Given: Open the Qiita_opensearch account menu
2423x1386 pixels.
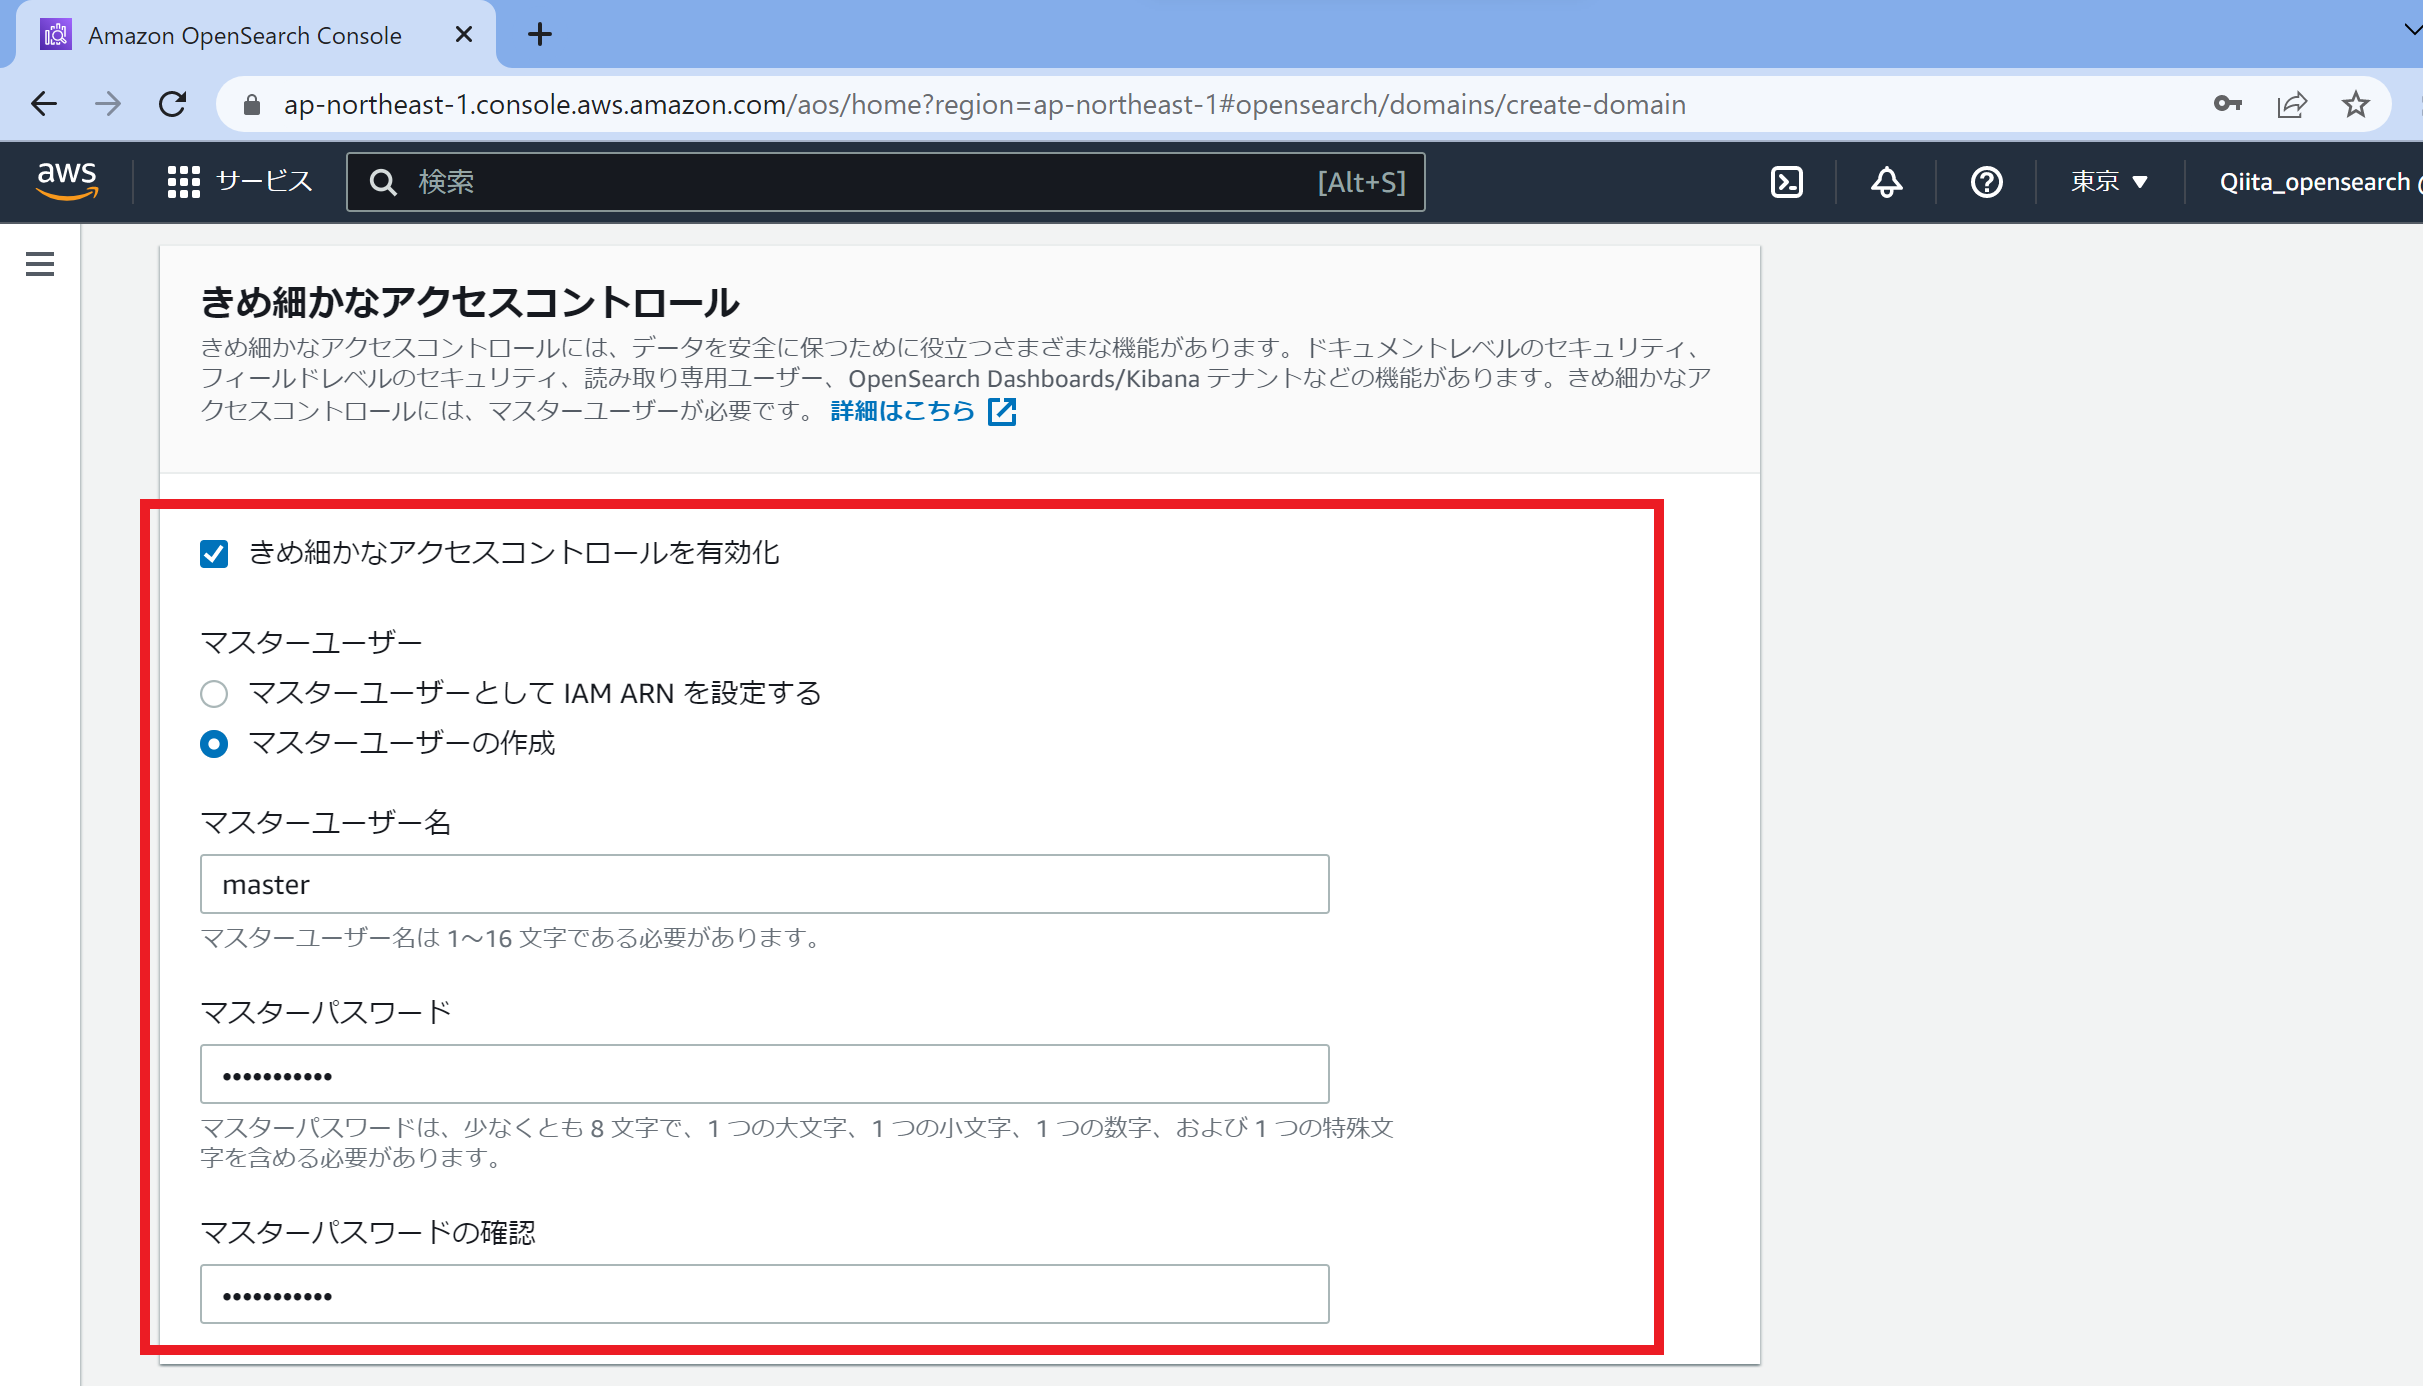Looking at the screenshot, I should pos(2315,182).
